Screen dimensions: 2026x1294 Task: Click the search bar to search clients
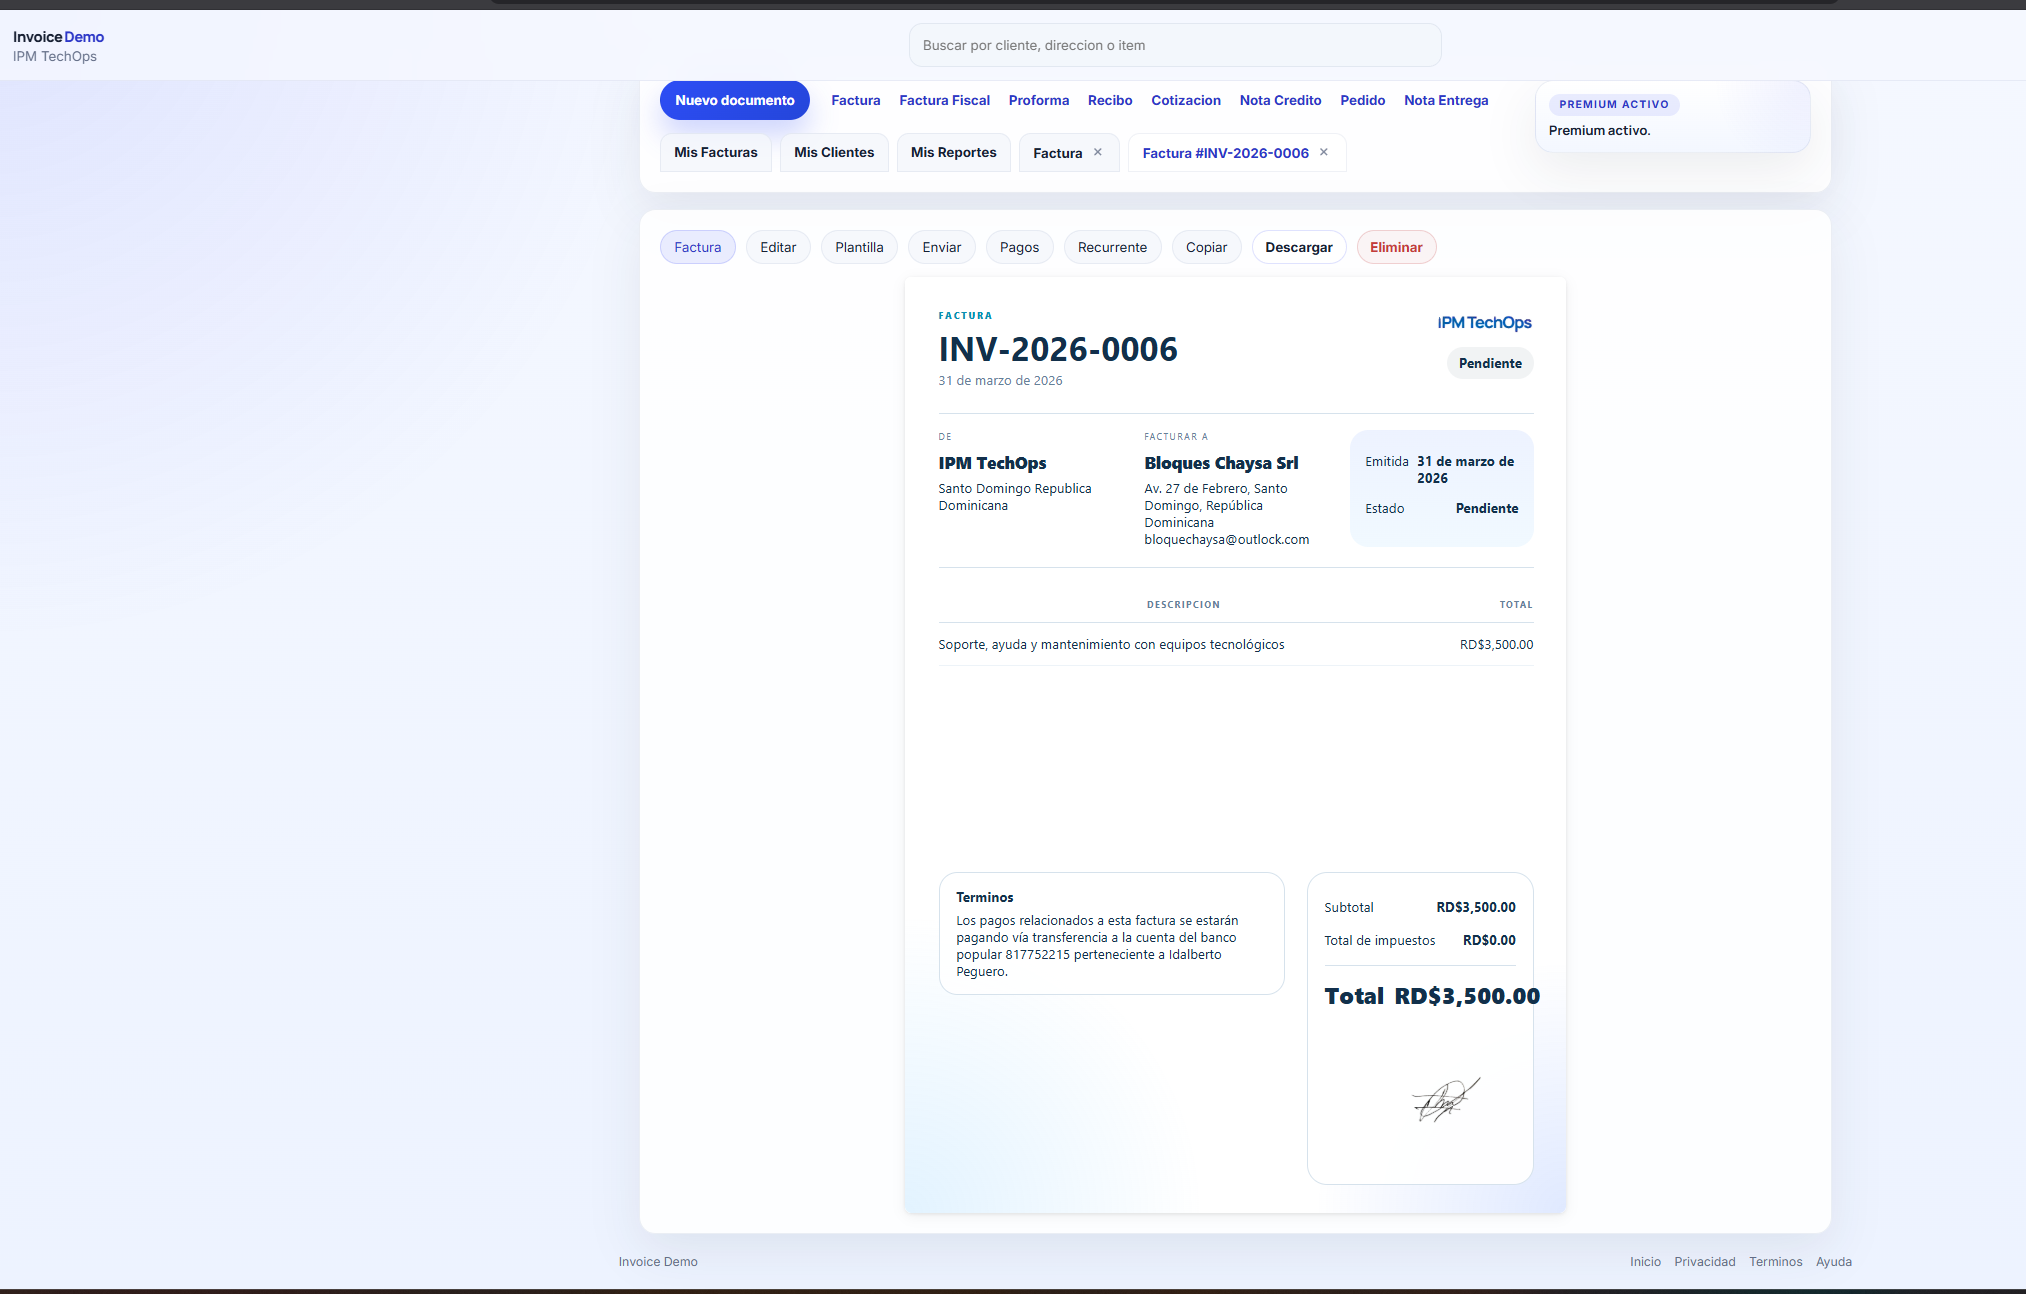1174,45
